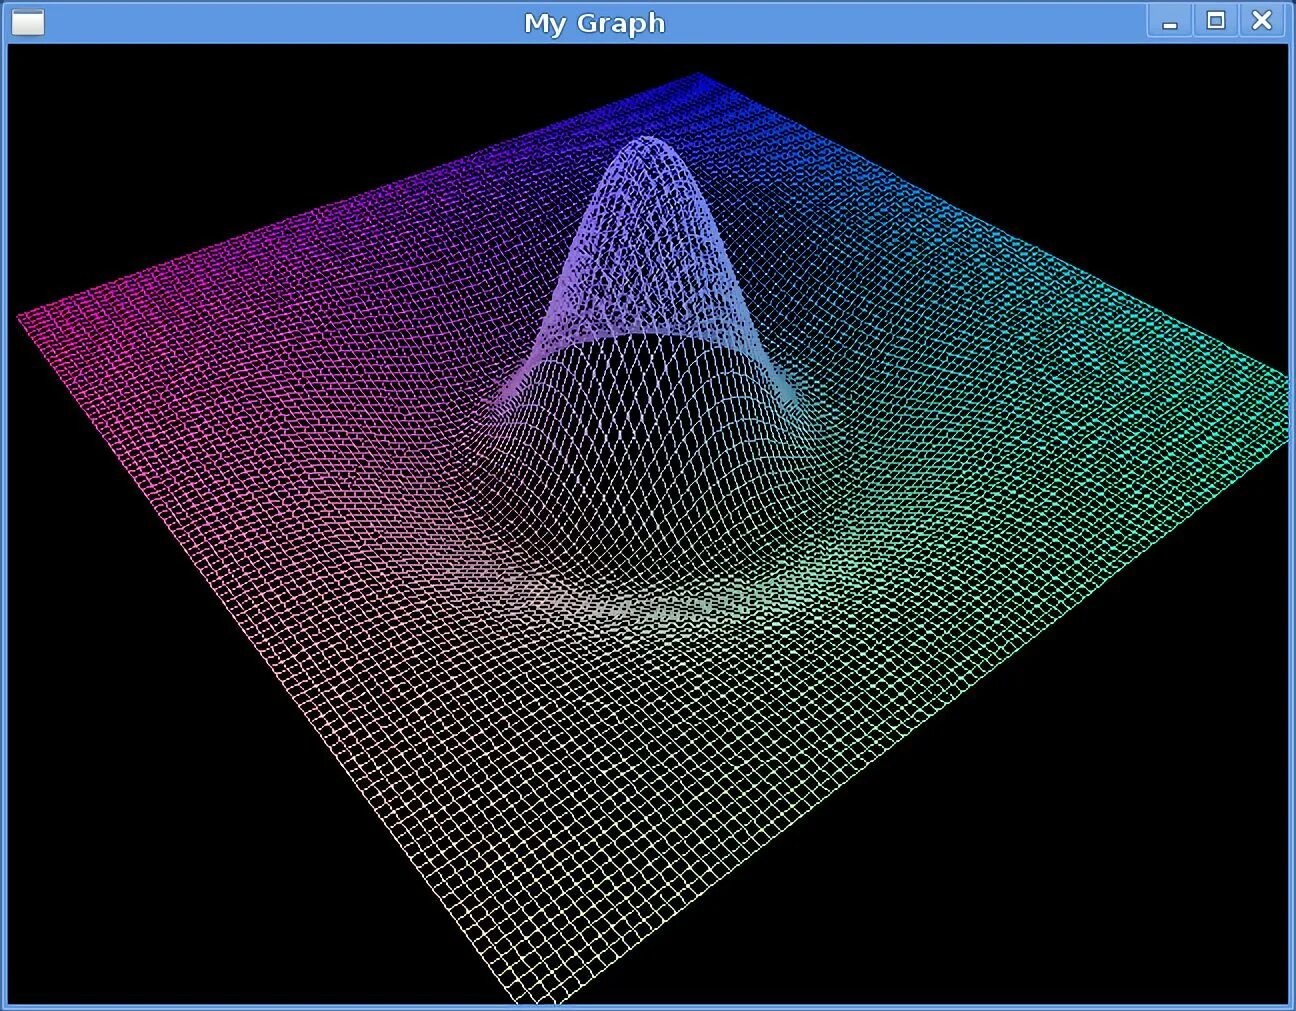The height and width of the screenshot is (1011, 1296).
Task: Open the window menu icon in title bar
Action: (x=28, y=22)
